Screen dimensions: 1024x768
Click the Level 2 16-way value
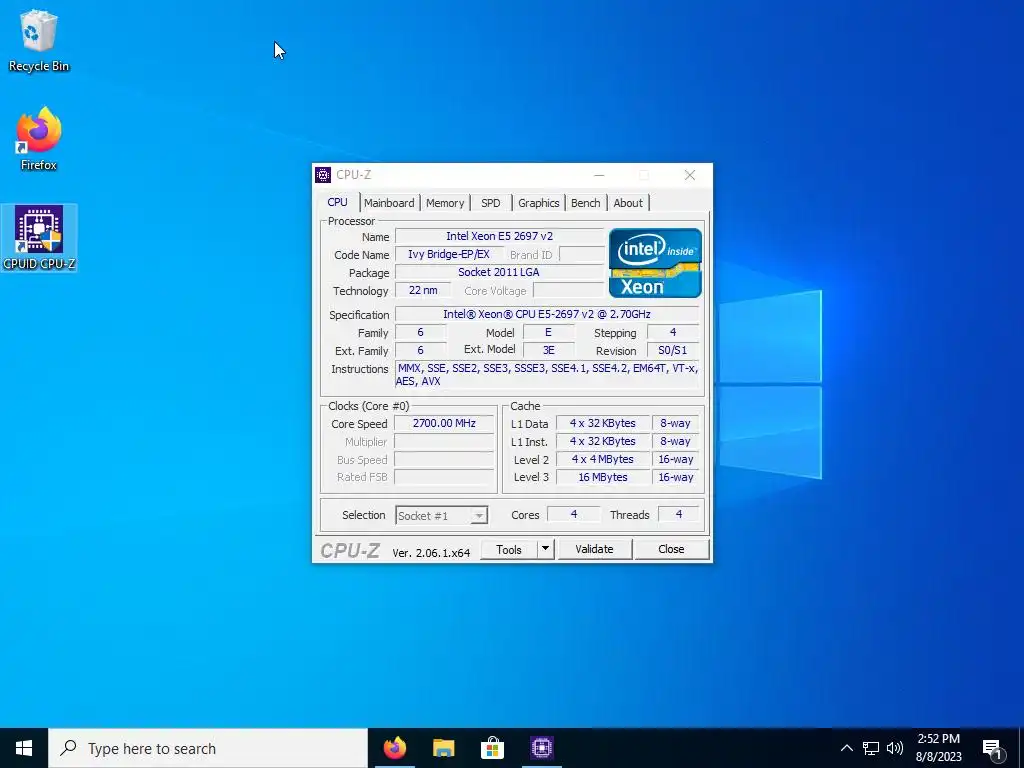(x=676, y=459)
